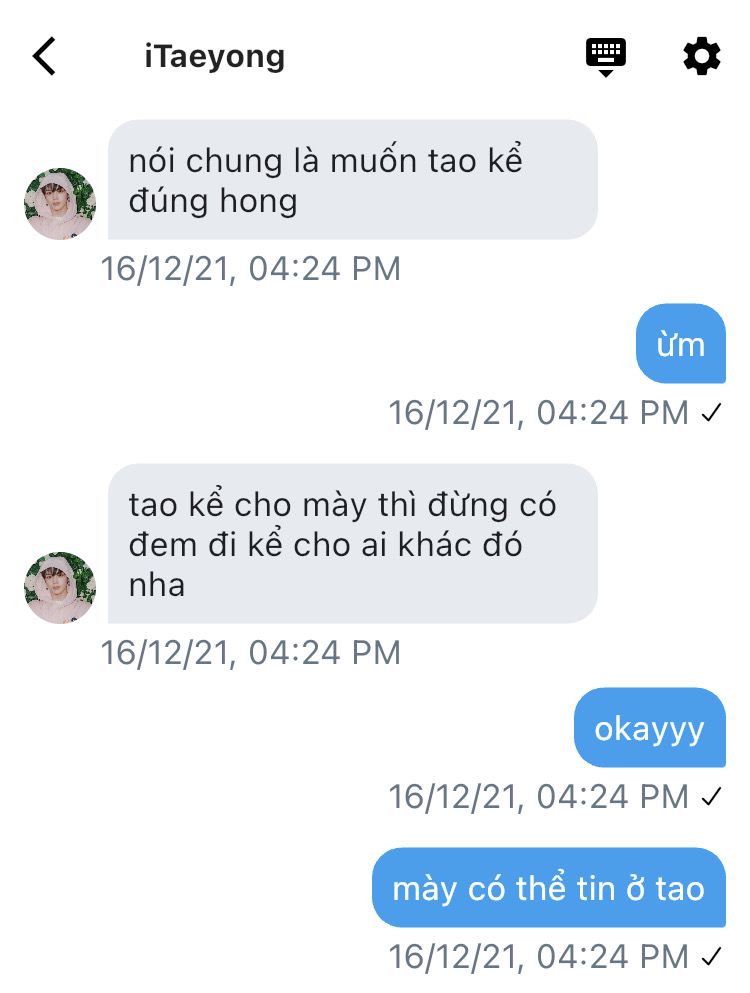Tap timestamp under "mày có thể tin ở tao"
The image size is (750, 993).
click(x=538, y=956)
